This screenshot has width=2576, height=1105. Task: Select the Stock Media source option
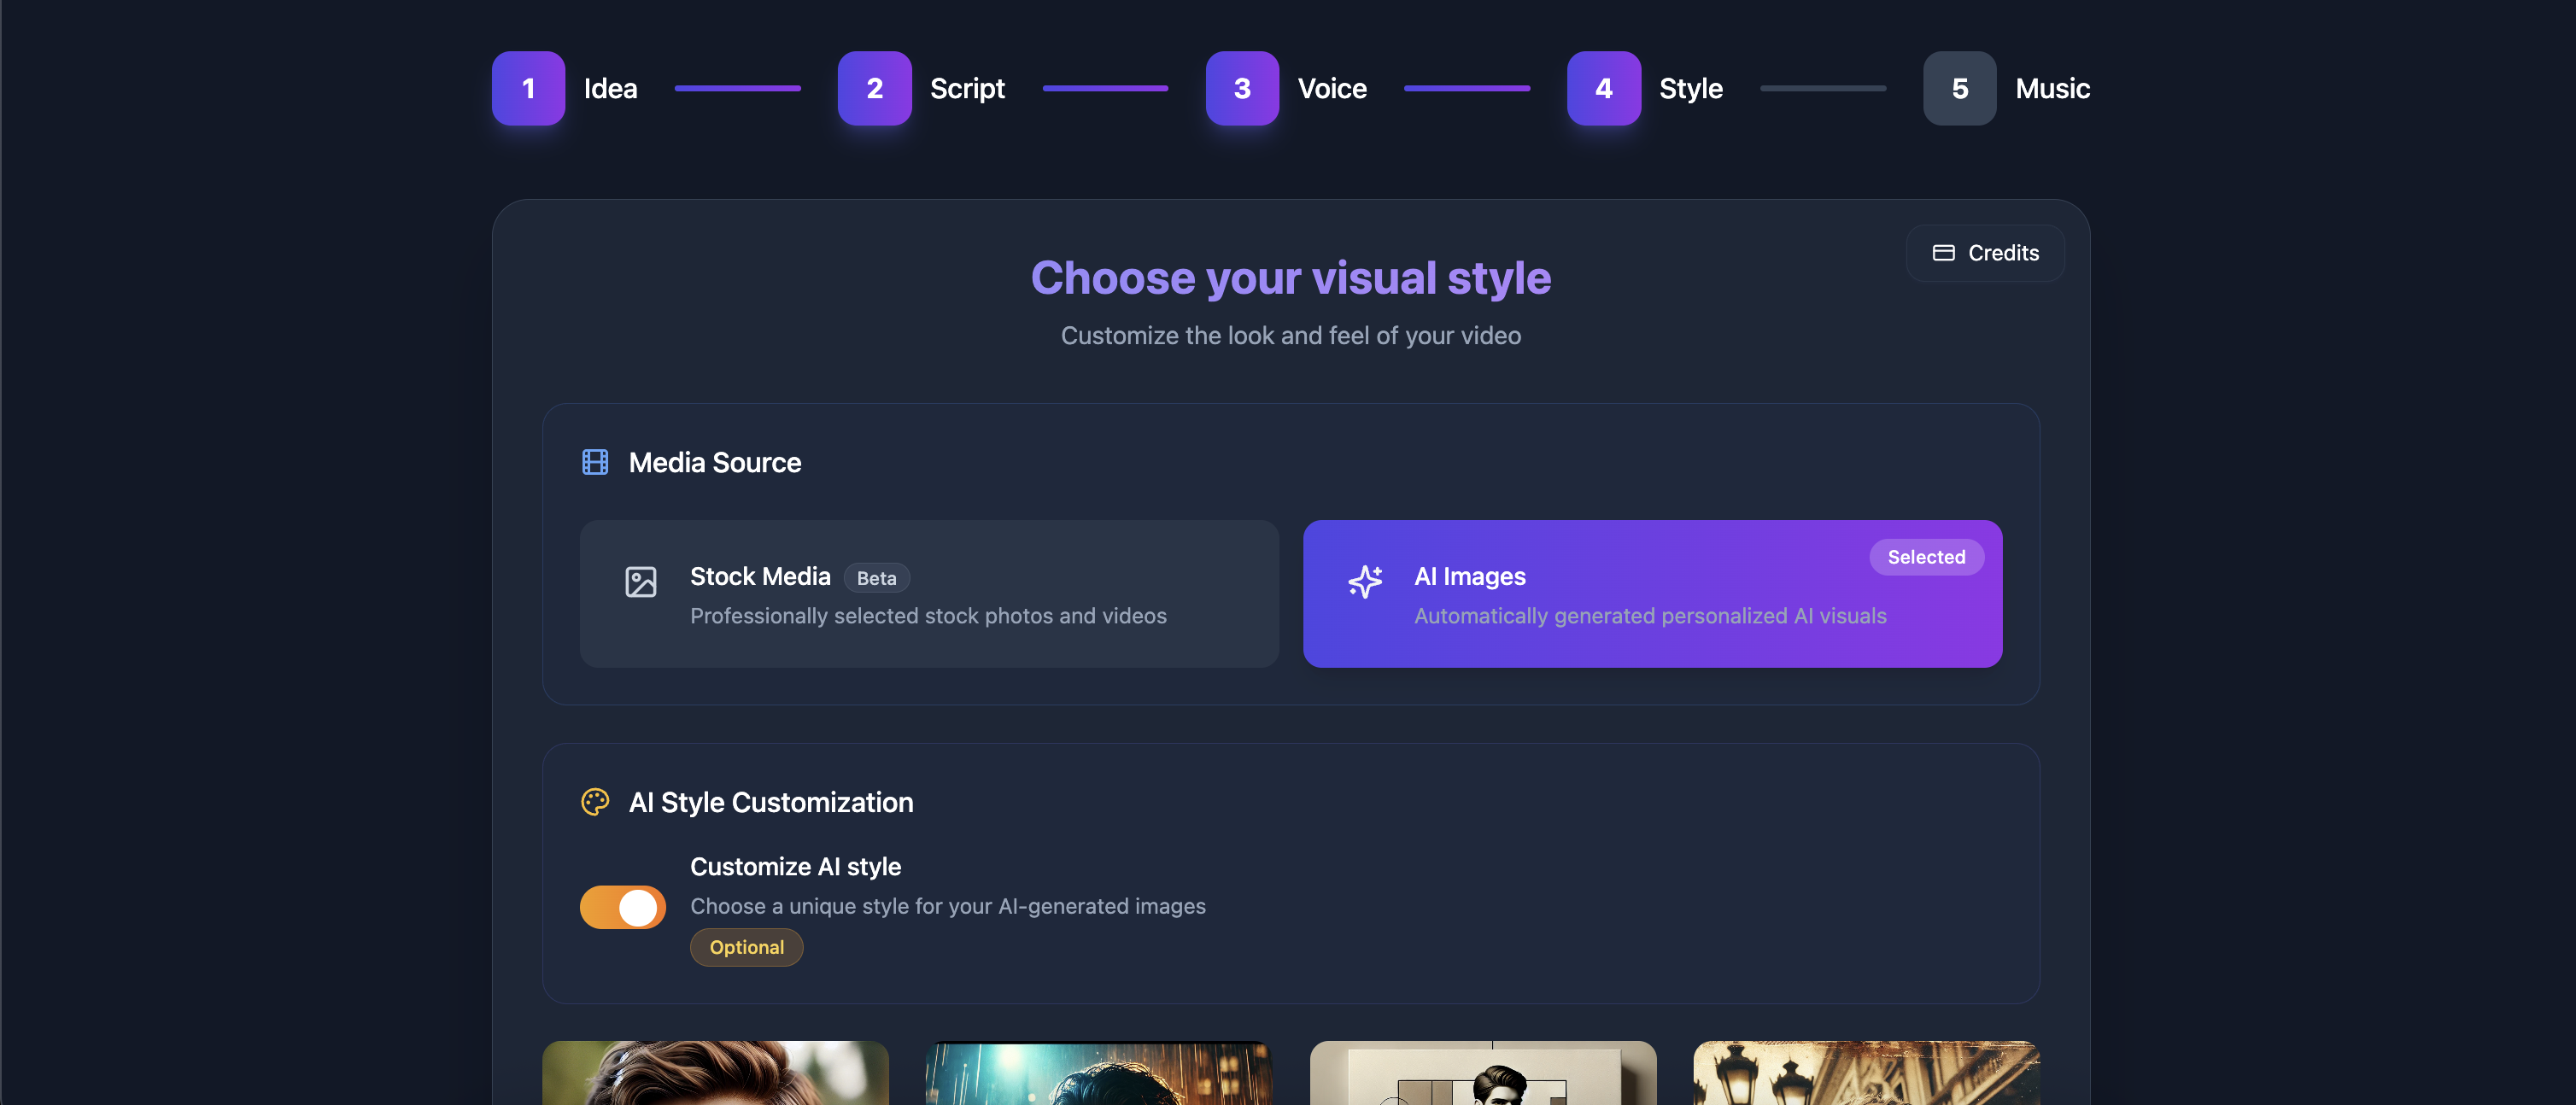(928, 594)
